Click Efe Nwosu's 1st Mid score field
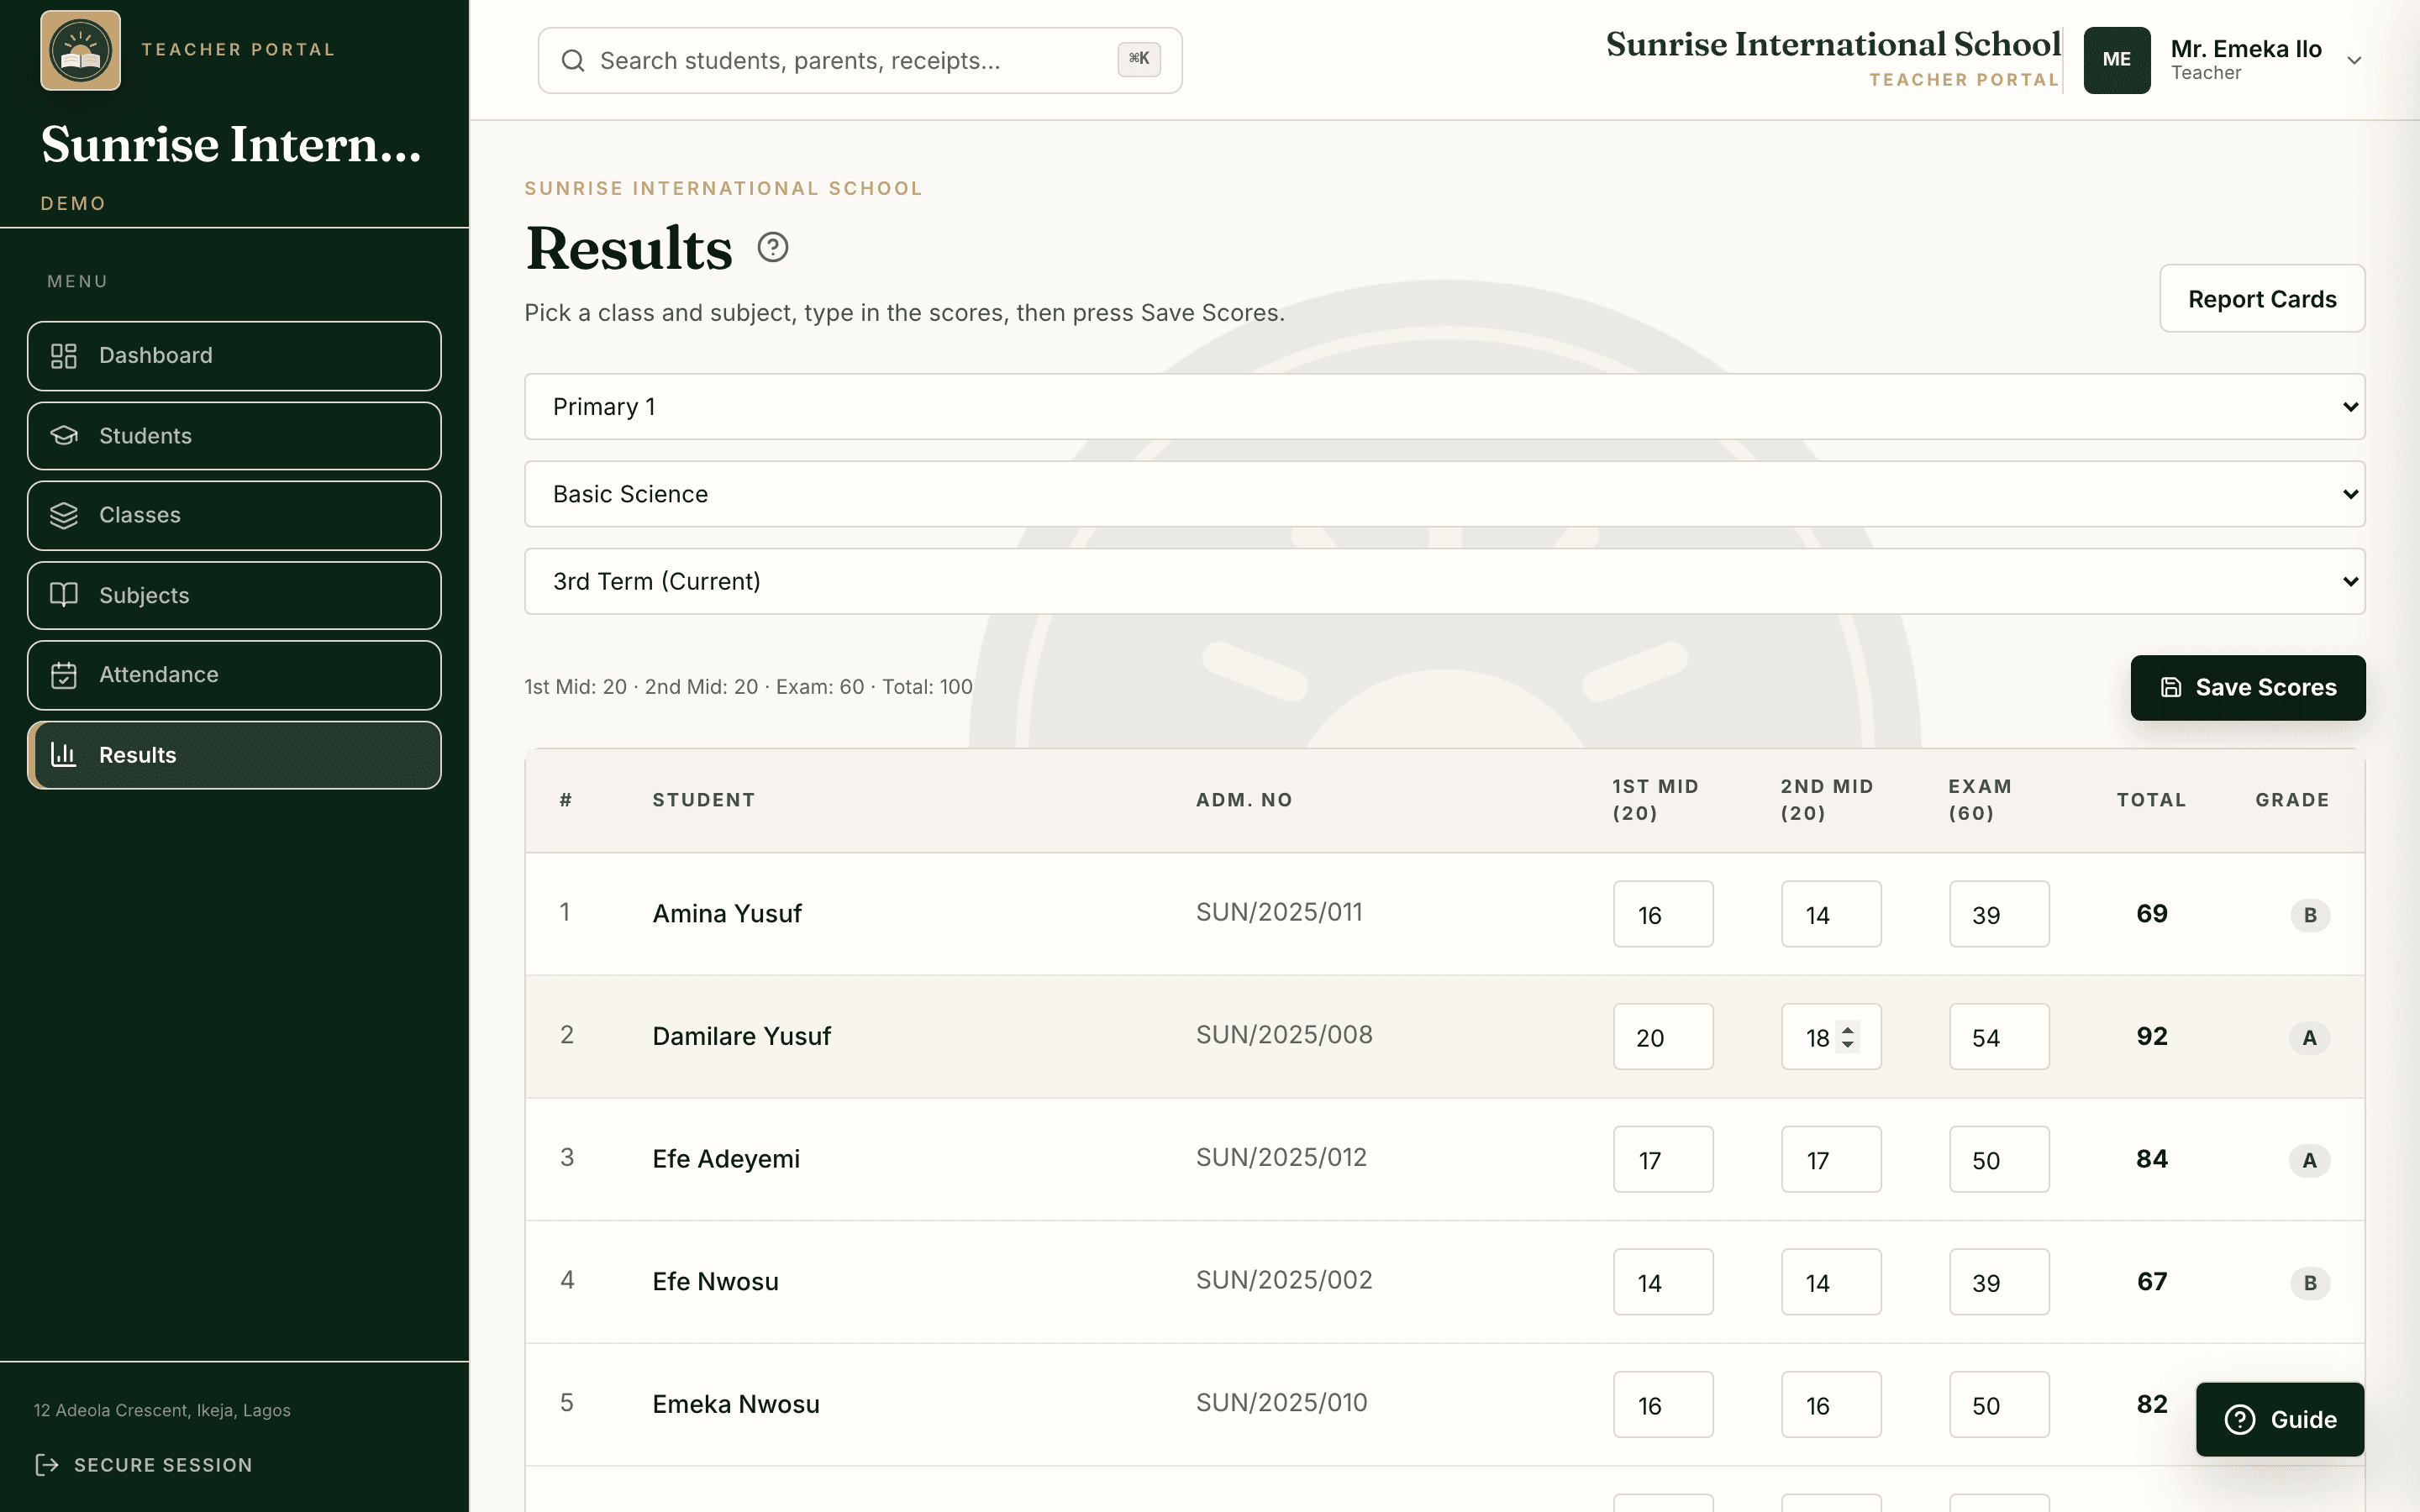 (1663, 1282)
